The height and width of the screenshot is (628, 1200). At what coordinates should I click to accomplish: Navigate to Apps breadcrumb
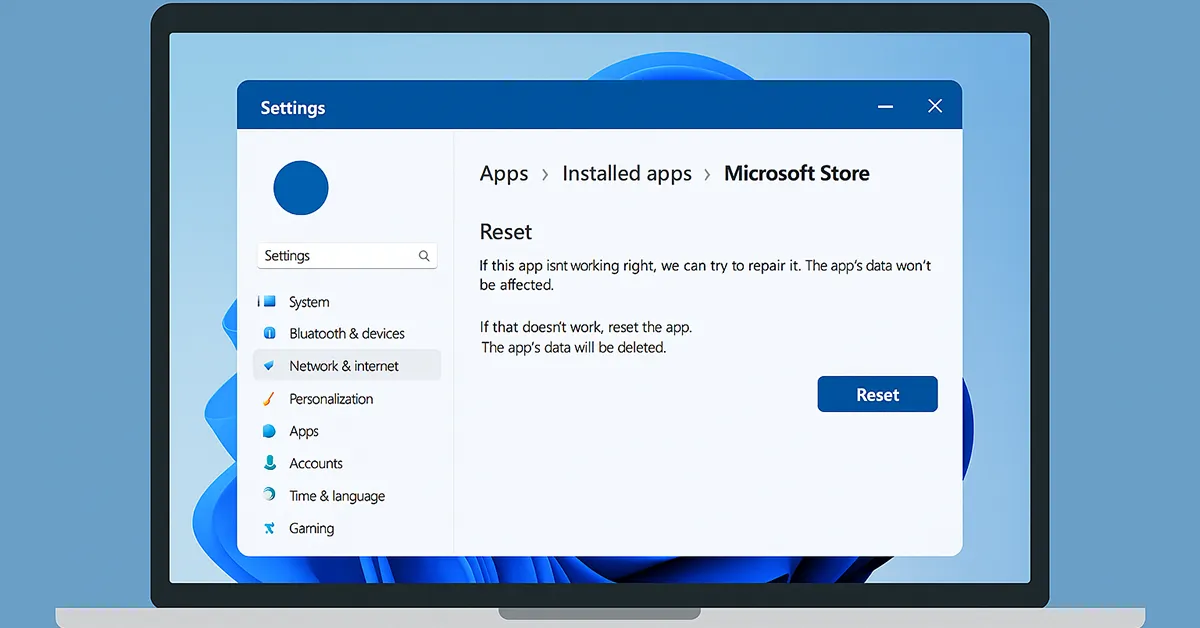tap(504, 174)
